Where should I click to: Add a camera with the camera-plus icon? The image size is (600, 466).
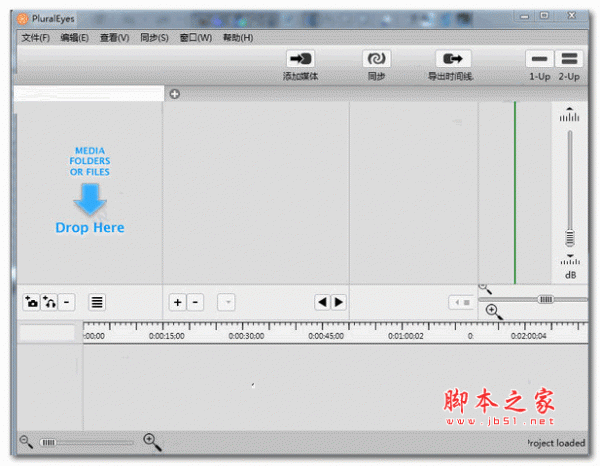(x=31, y=302)
